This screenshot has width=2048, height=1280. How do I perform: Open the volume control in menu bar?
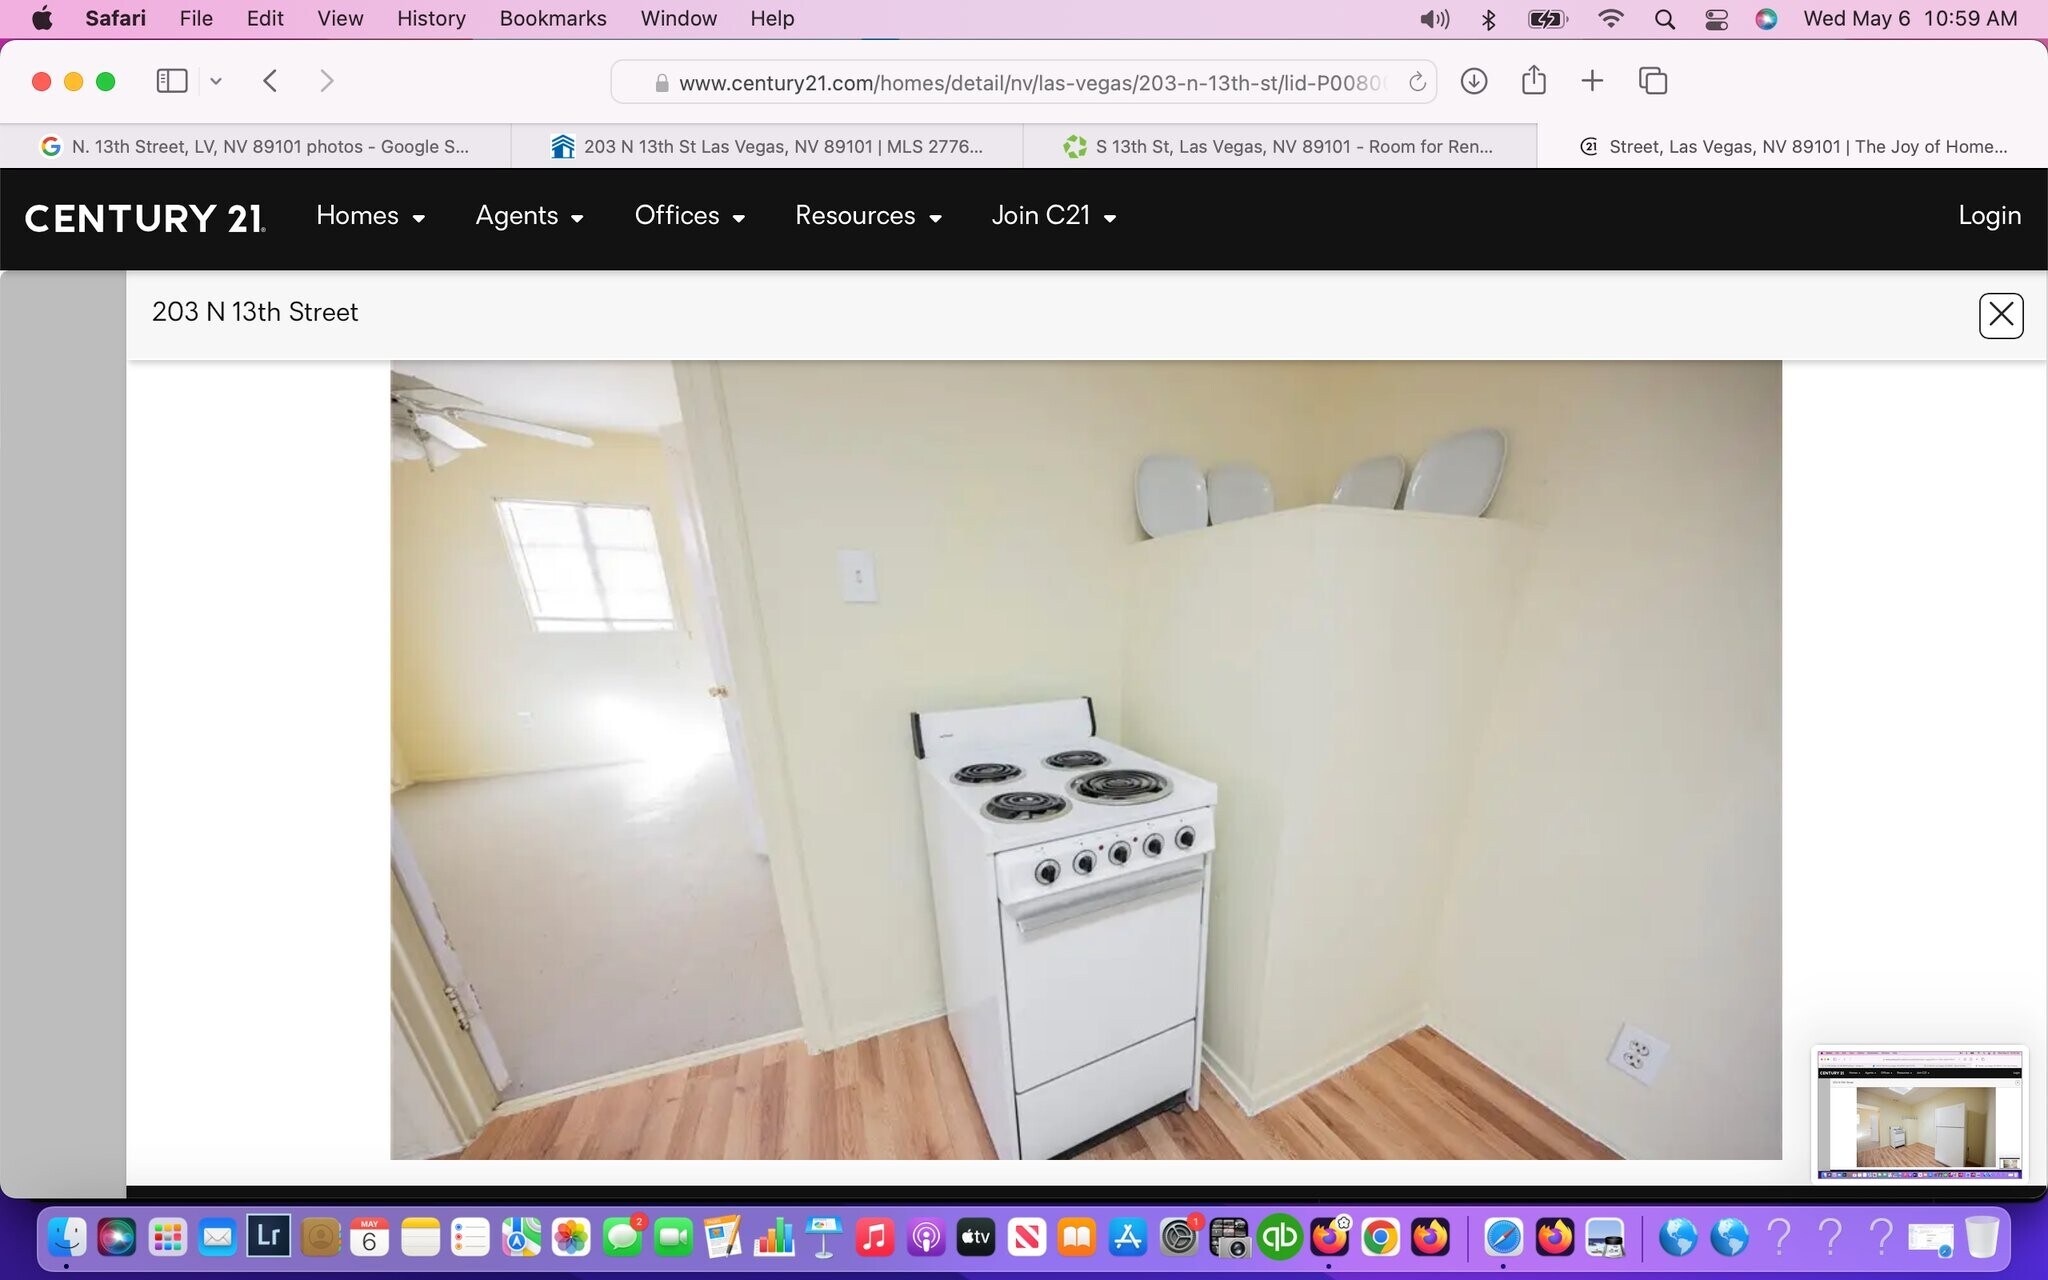(x=1434, y=19)
